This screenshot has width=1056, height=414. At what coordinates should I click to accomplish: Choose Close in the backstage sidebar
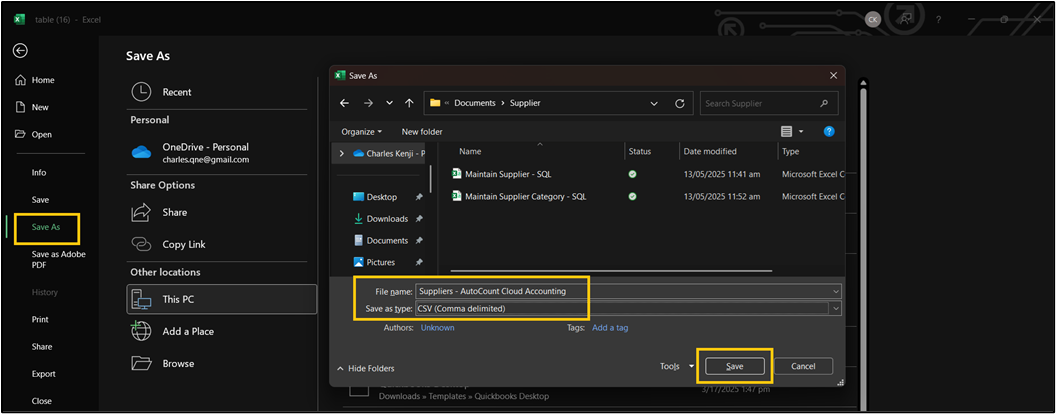[41, 401]
